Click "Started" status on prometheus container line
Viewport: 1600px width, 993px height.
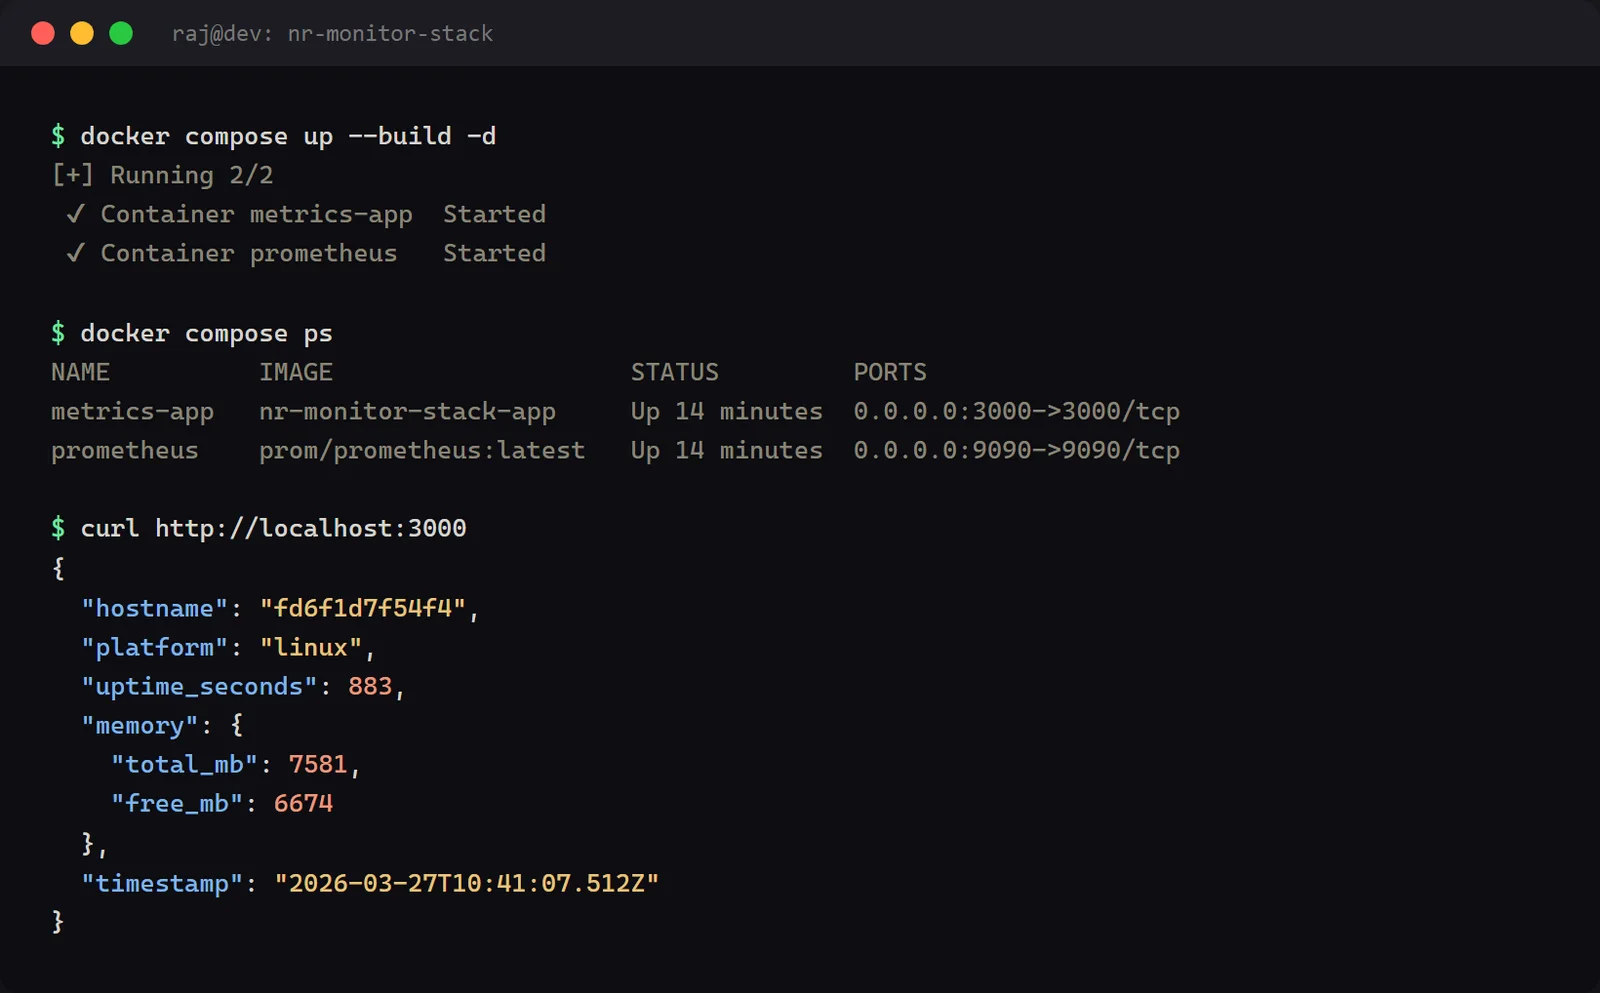pos(494,253)
